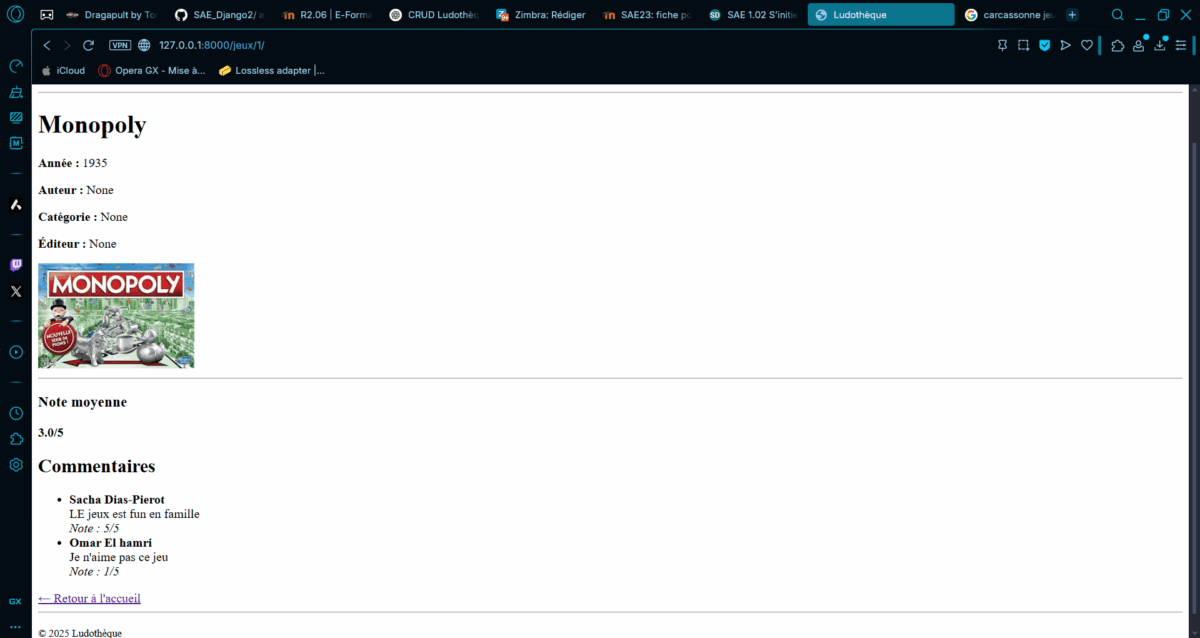Click commenter name Sacha Dias-Pierot
Screen dimensions: 1200x638
click(x=117, y=499)
